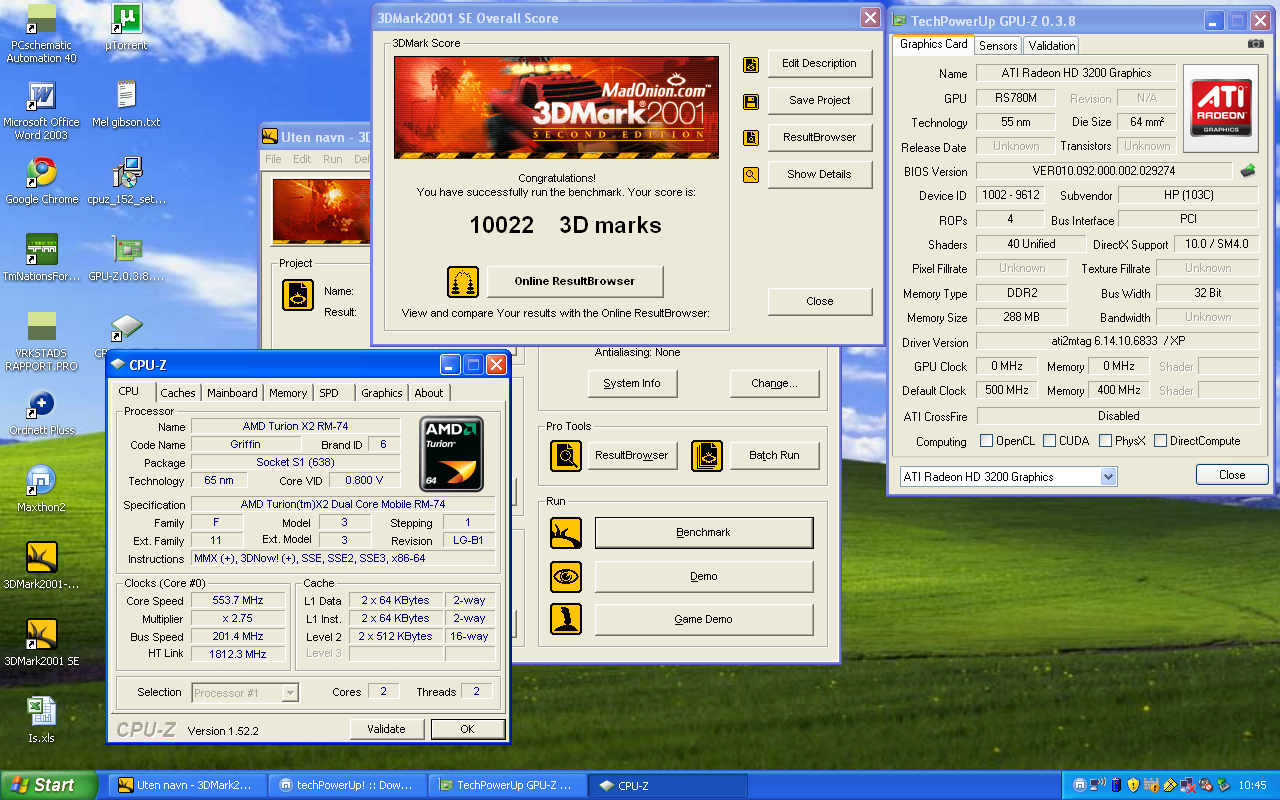This screenshot has height=800, width=1280.
Task: Click the Close button in GPU-Z
Action: (x=1232, y=475)
